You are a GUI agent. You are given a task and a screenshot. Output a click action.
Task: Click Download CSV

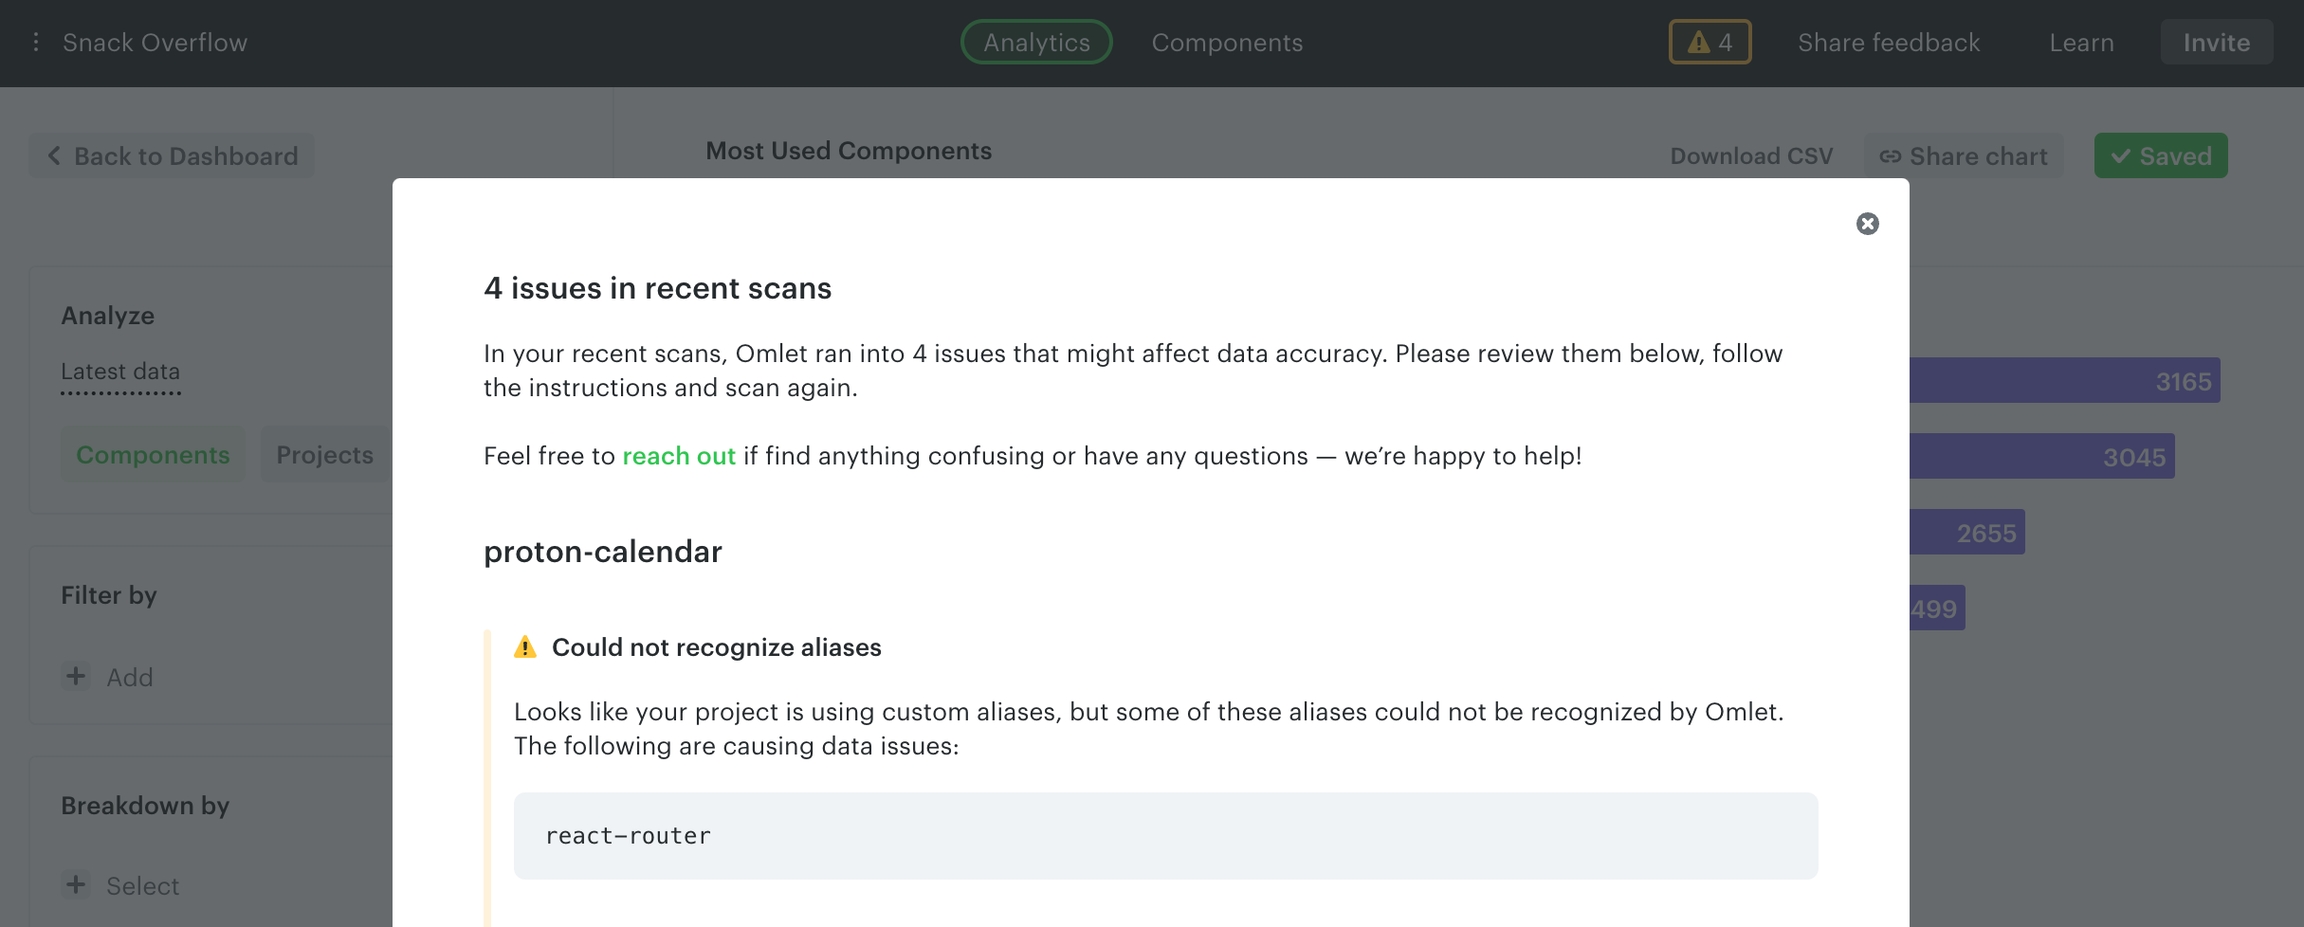click(1751, 156)
